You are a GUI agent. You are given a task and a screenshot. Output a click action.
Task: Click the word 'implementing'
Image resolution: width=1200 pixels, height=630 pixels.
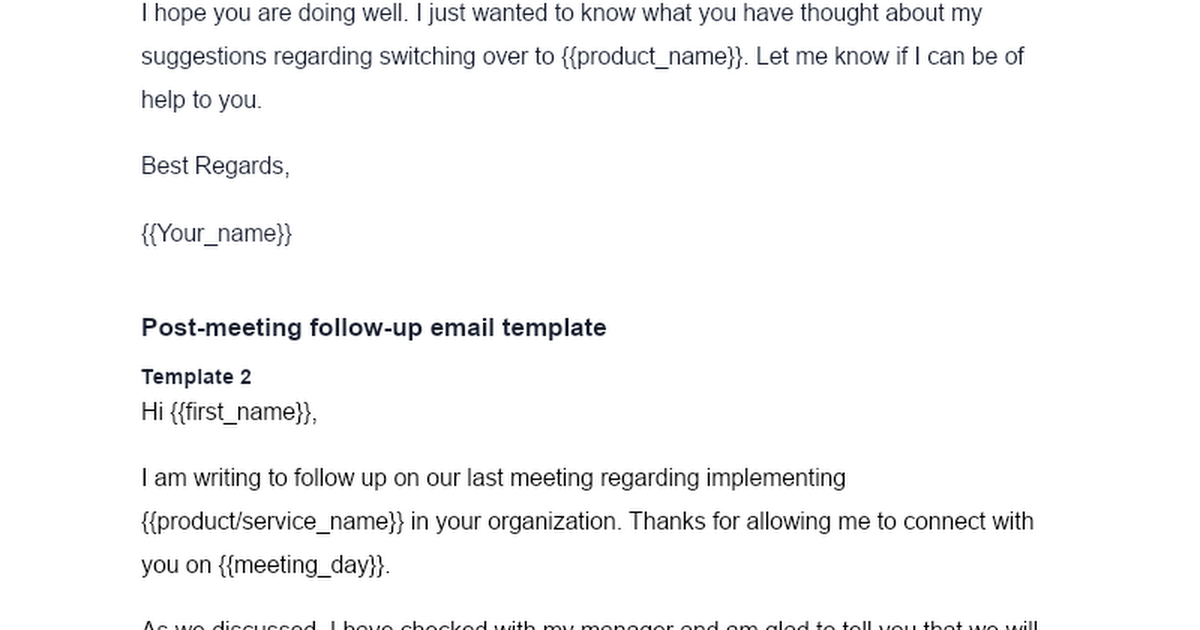coord(775,478)
